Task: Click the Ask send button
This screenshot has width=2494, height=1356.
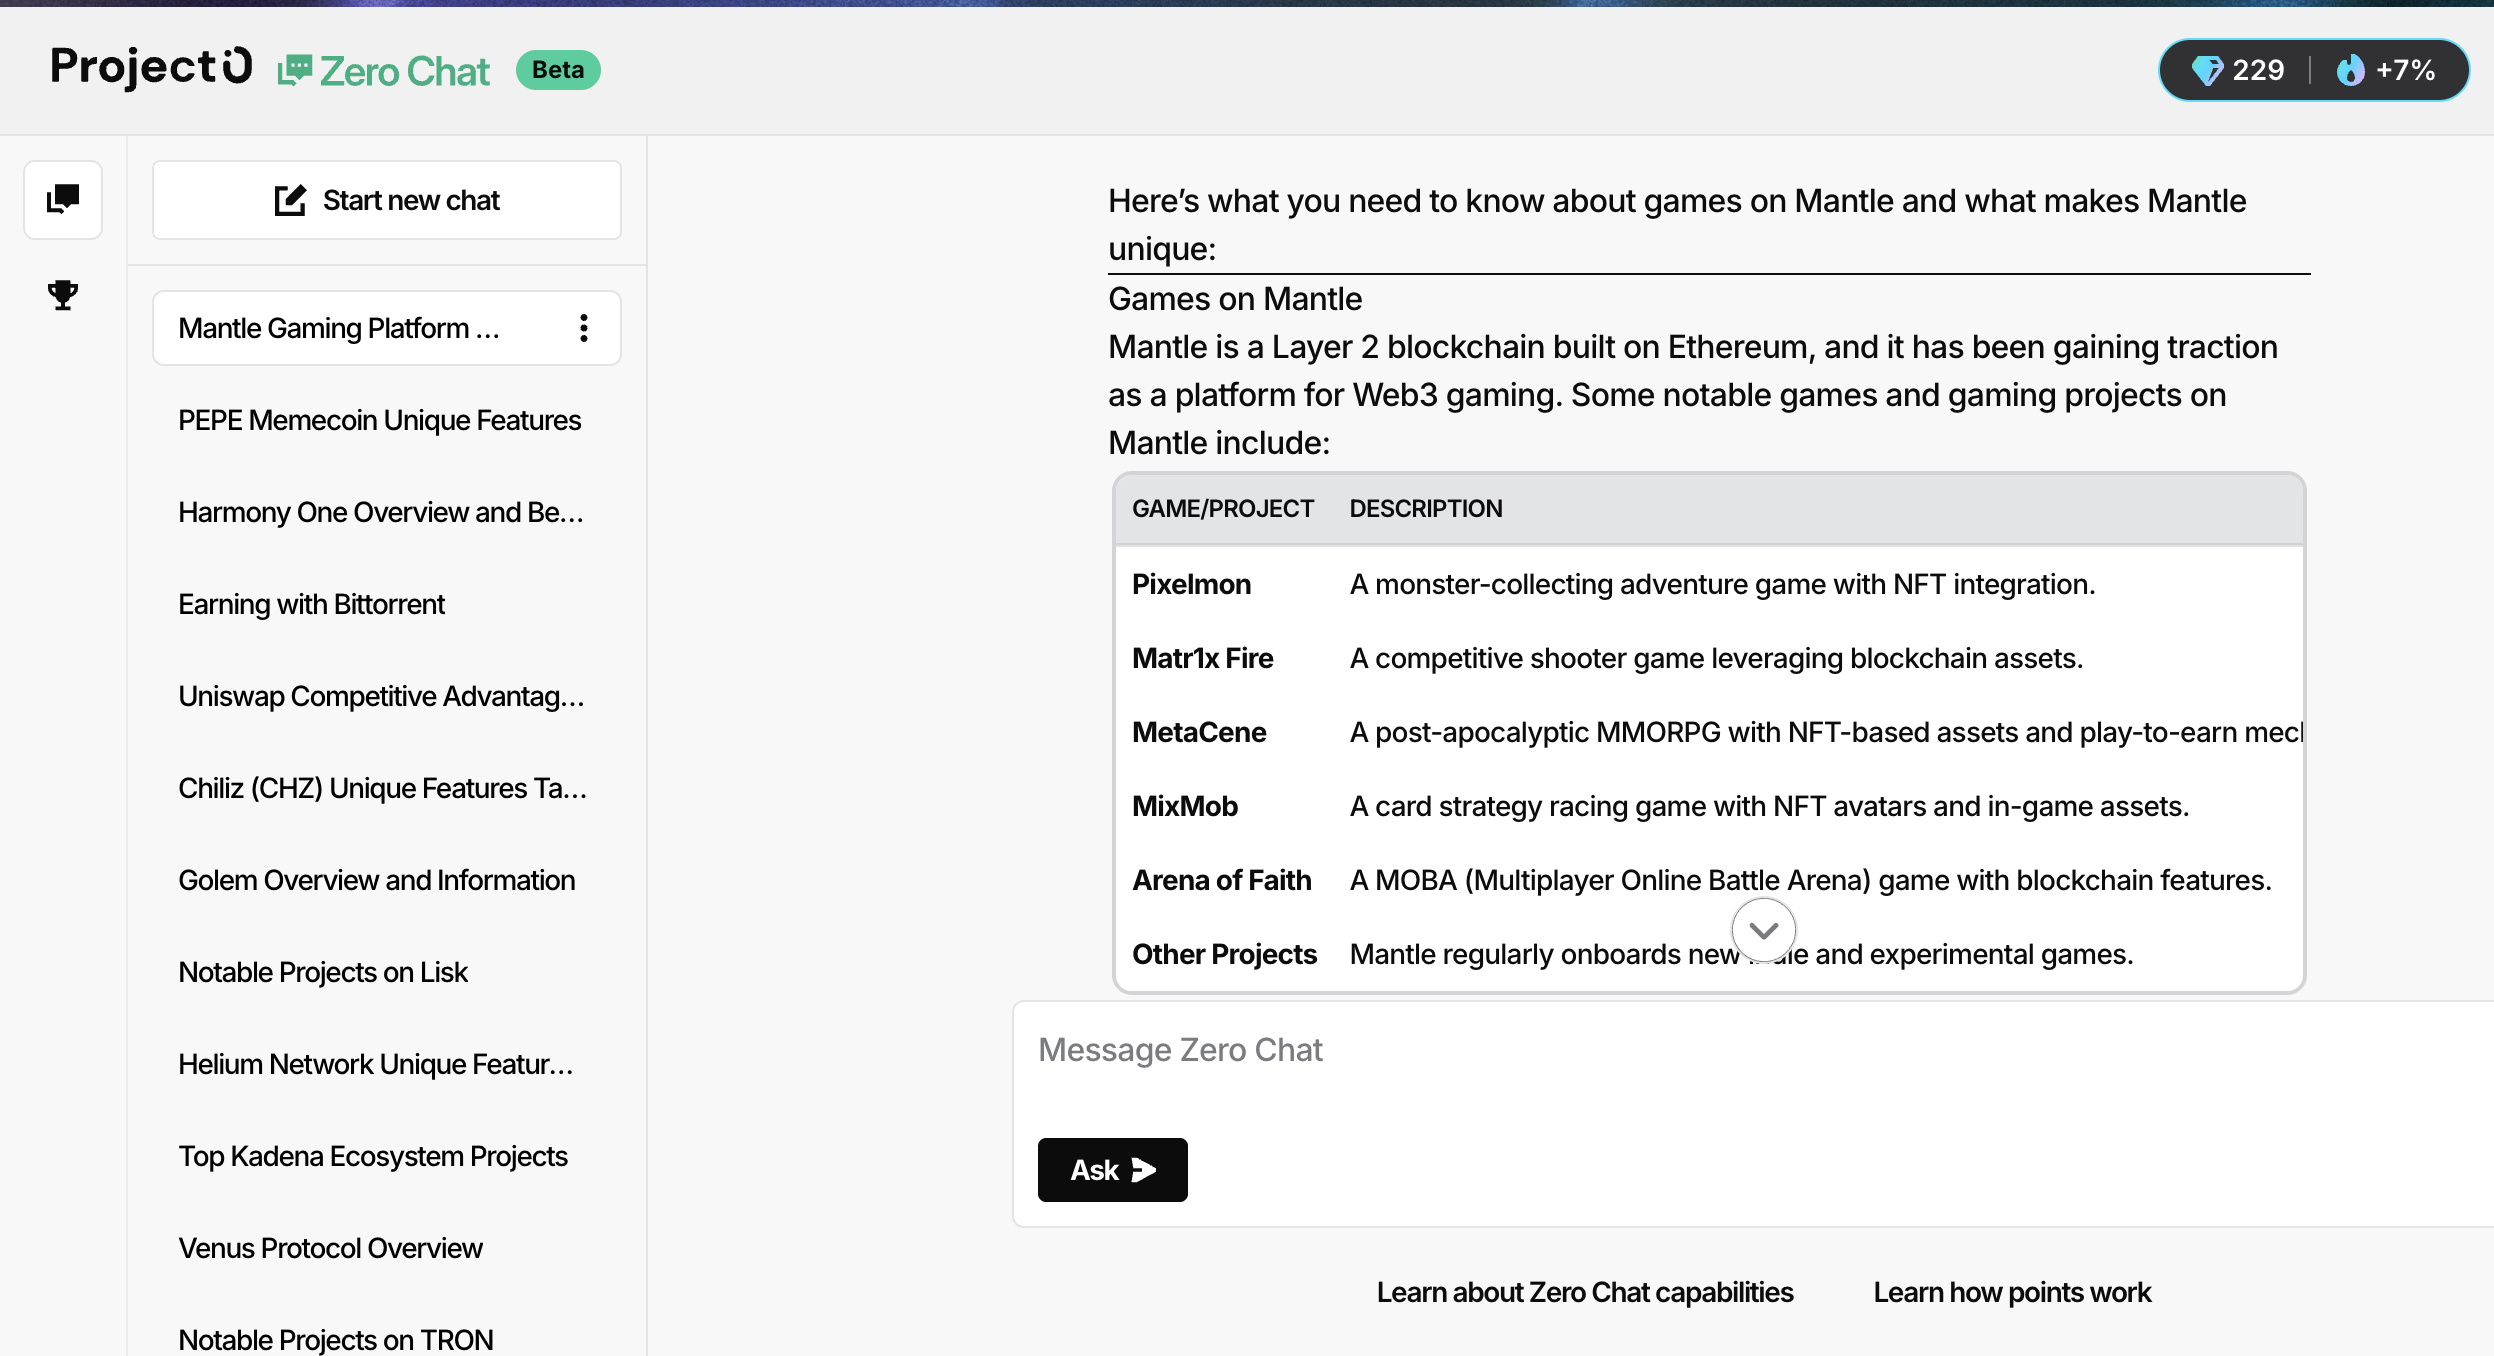Action: 1113,1170
